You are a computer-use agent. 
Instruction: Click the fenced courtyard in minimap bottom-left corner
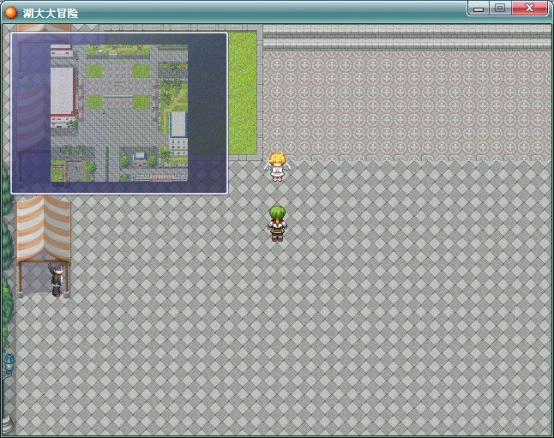point(73,171)
